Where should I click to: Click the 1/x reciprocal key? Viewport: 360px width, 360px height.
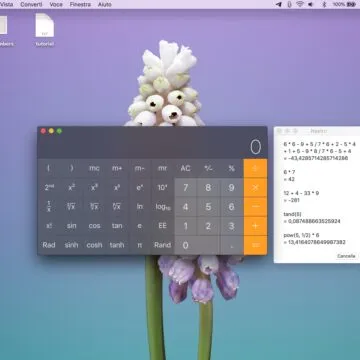point(49,207)
